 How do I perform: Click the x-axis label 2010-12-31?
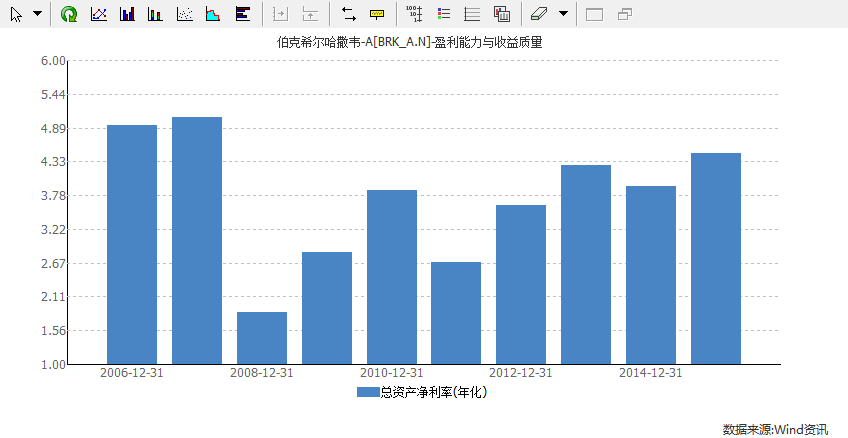[392, 373]
